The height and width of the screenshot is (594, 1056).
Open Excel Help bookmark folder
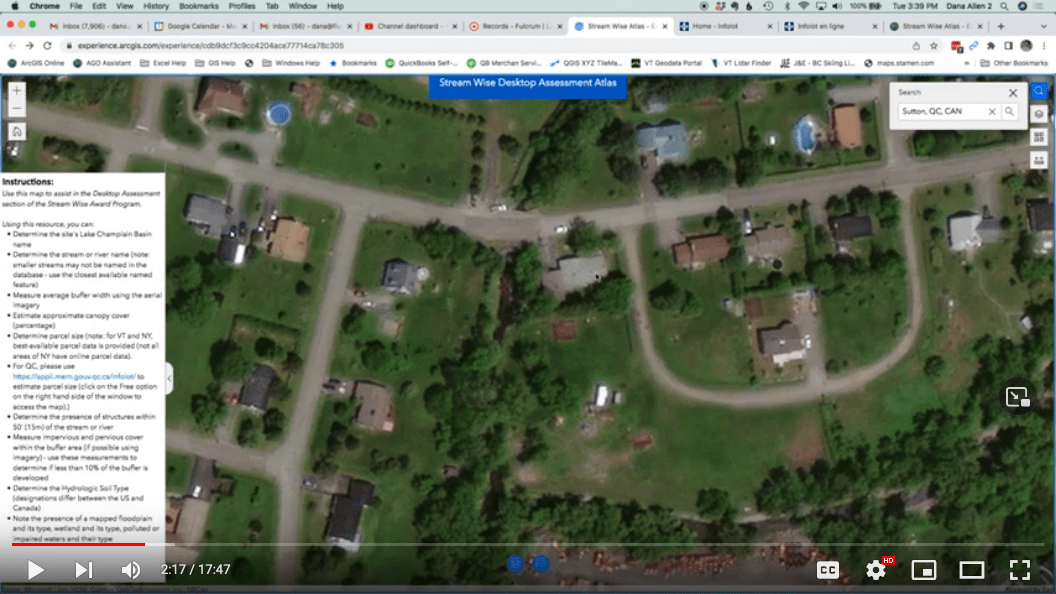point(163,63)
